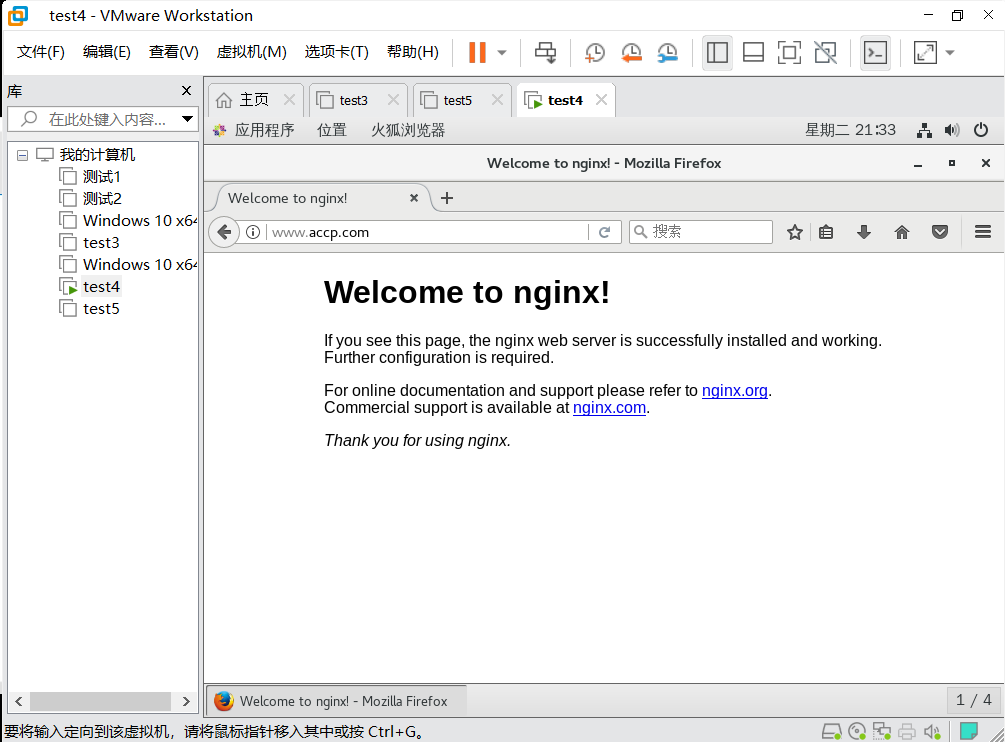Click 火狐浏览器 in the guest top bar

click(x=408, y=131)
